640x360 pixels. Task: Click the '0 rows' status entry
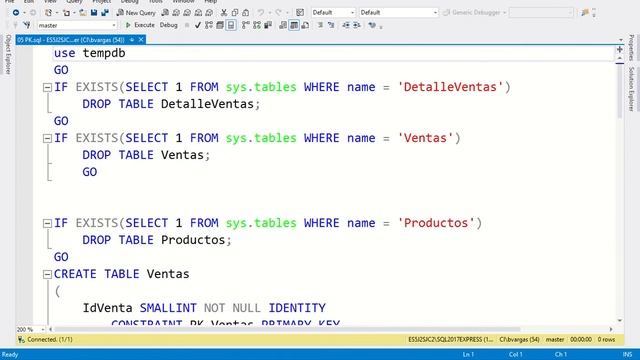pos(606,340)
